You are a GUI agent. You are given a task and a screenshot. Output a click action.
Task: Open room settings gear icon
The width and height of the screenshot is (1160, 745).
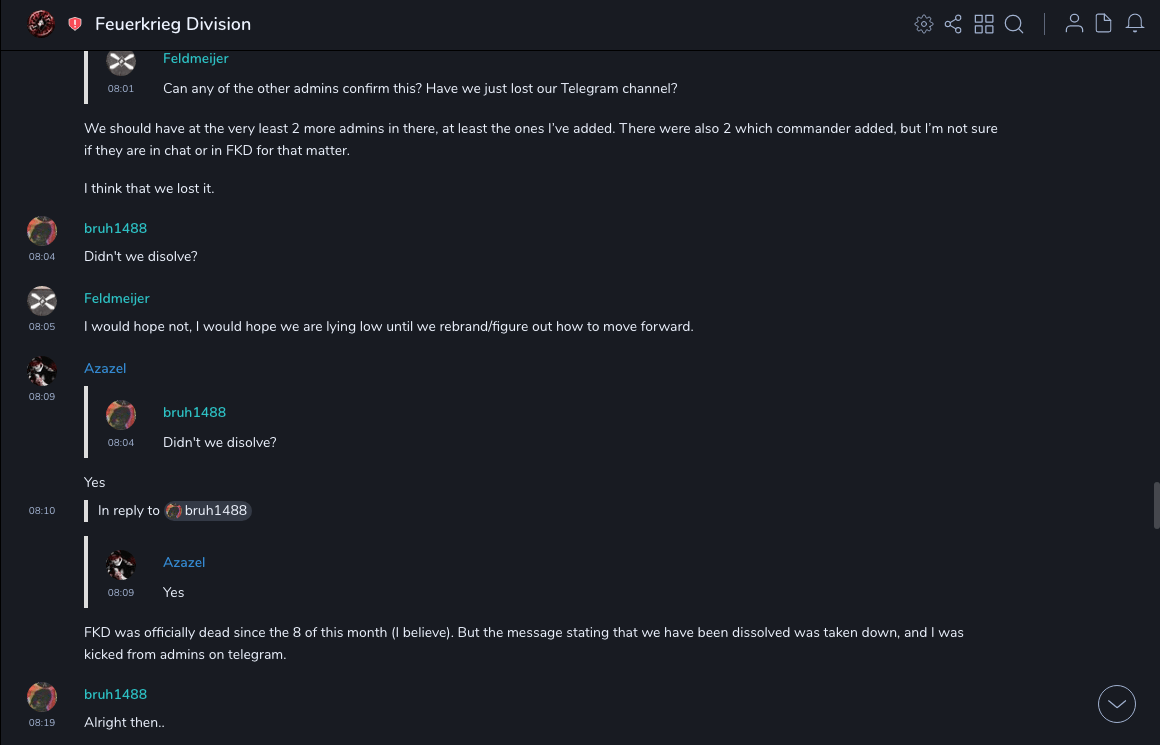click(x=923, y=24)
